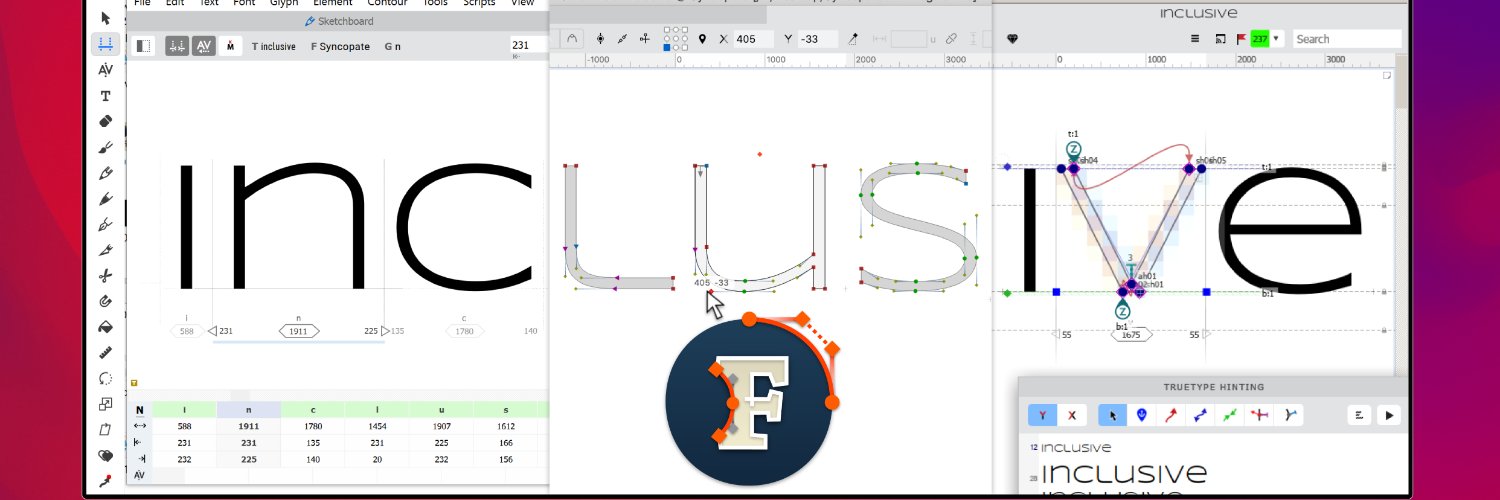The width and height of the screenshot is (1500, 500).
Task: Open the Glyph menu
Action: coord(284,3)
